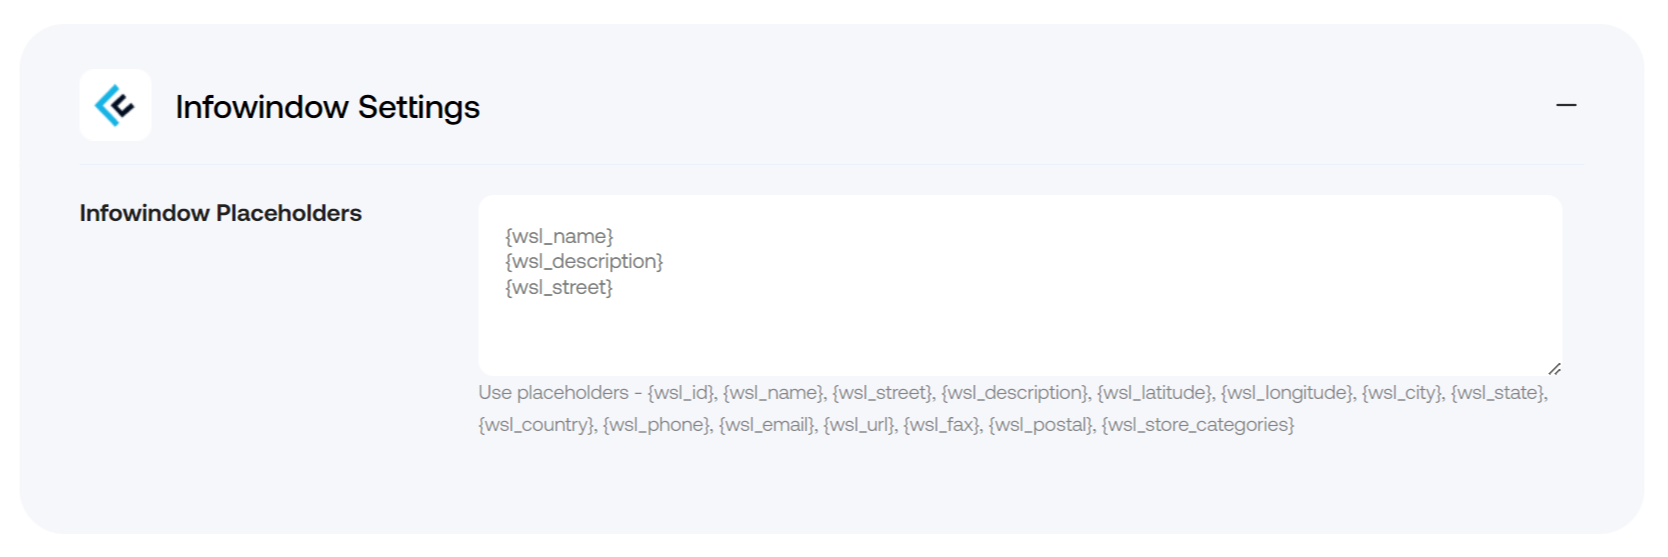Image resolution: width=1668 pixels, height=557 pixels.
Task: Click {wsl_postal} in the hint text
Action: tap(1039, 425)
